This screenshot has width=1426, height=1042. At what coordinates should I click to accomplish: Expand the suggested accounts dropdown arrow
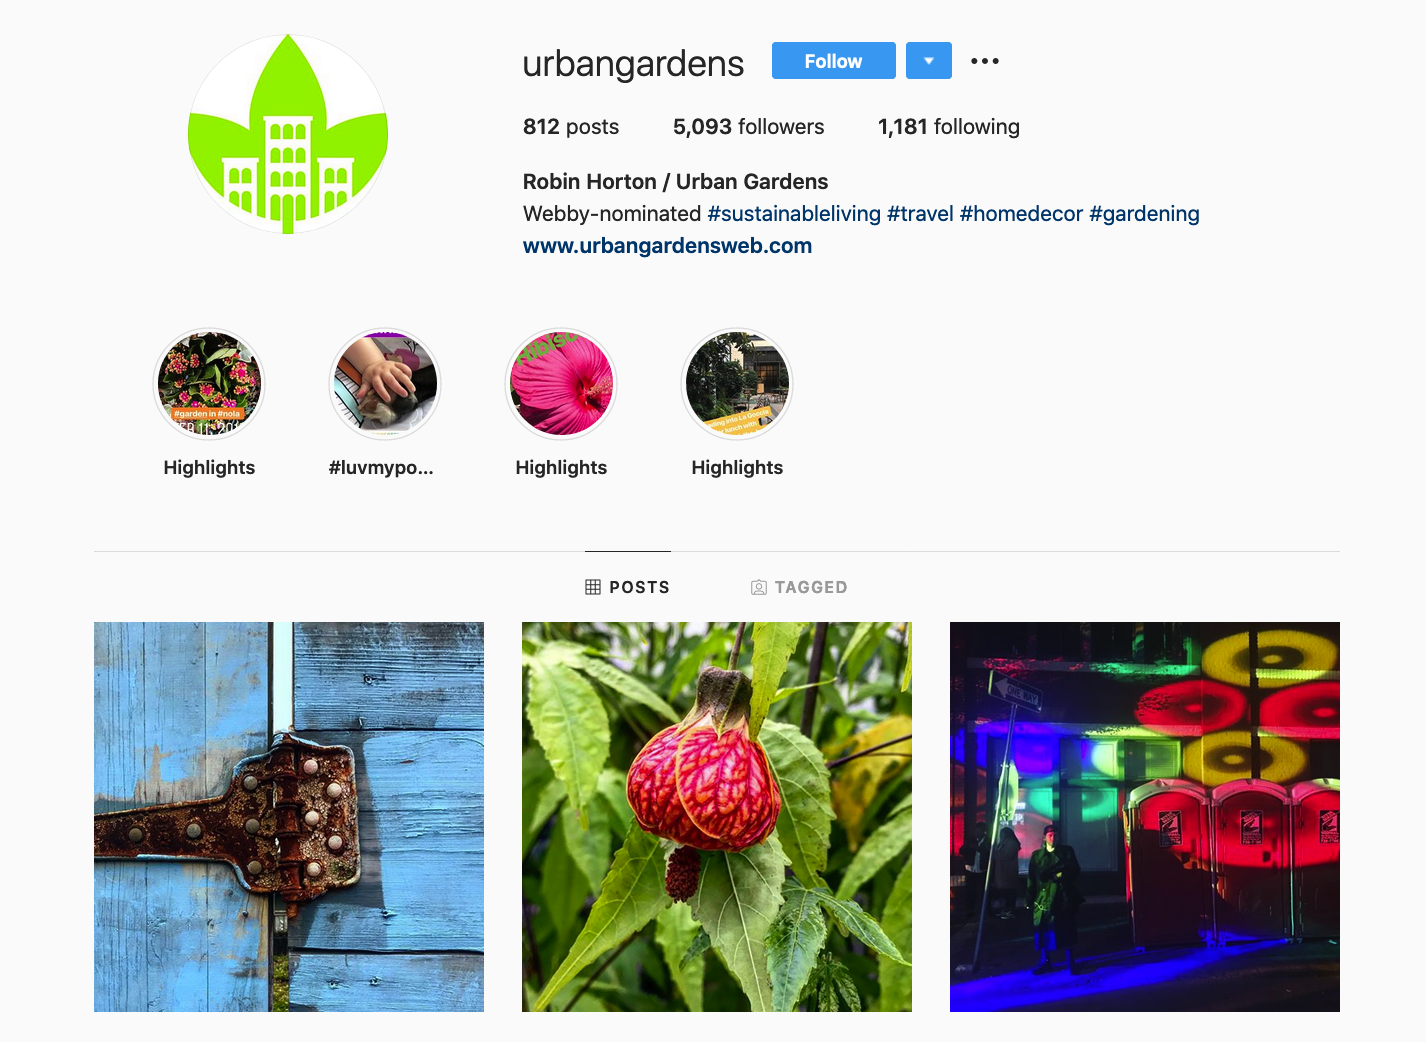(x=929, y=61)
